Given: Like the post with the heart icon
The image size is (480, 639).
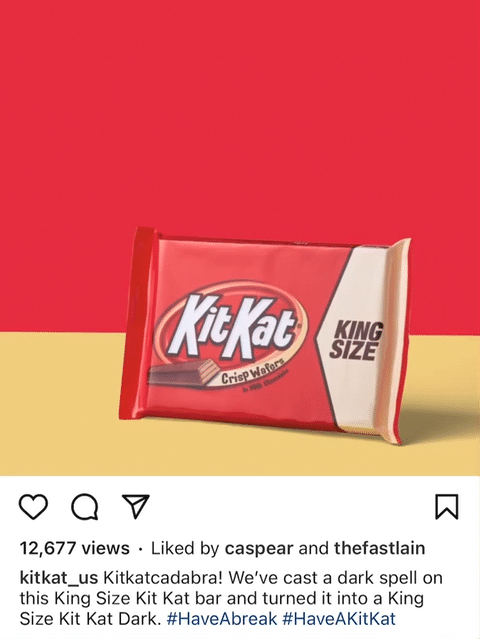Looking at the screenshot, I should coord(33,507).
